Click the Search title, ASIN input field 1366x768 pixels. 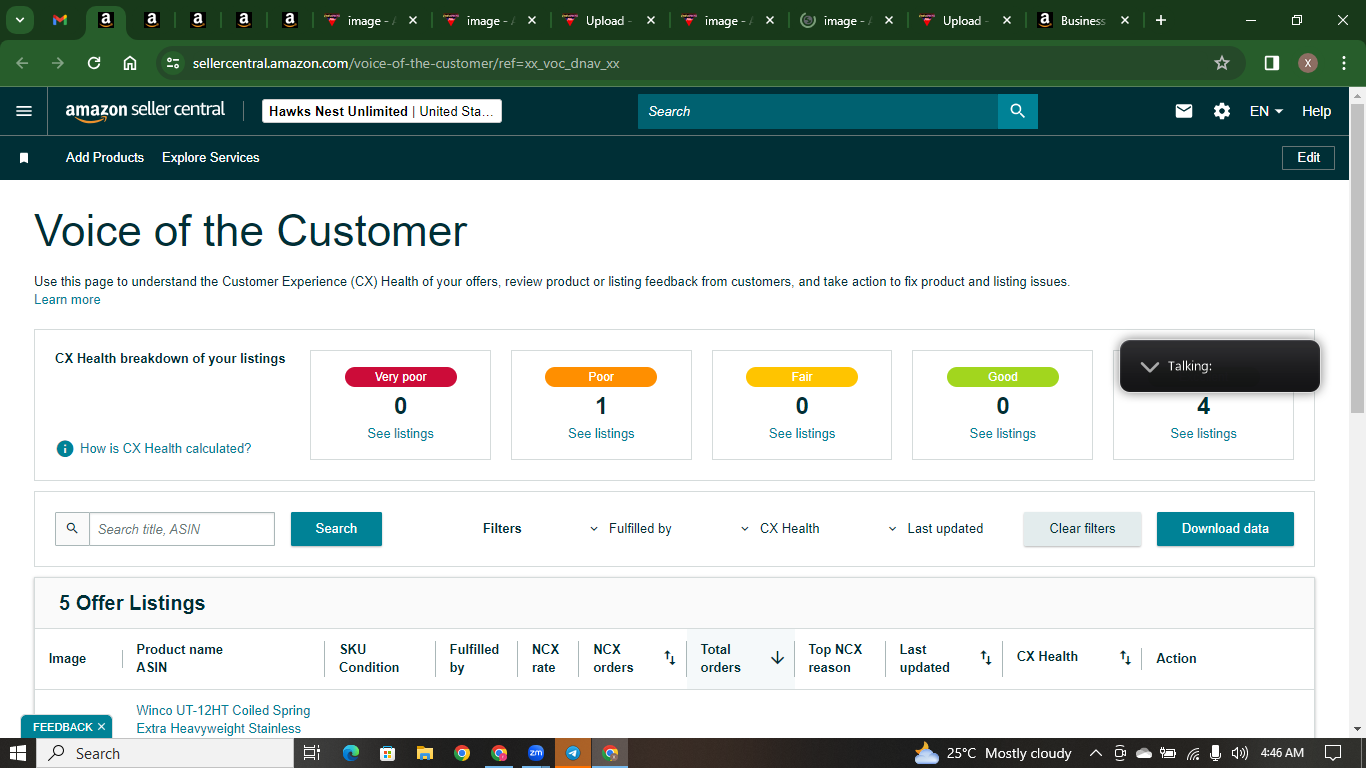pyautogui.click(x=182, y=528)
